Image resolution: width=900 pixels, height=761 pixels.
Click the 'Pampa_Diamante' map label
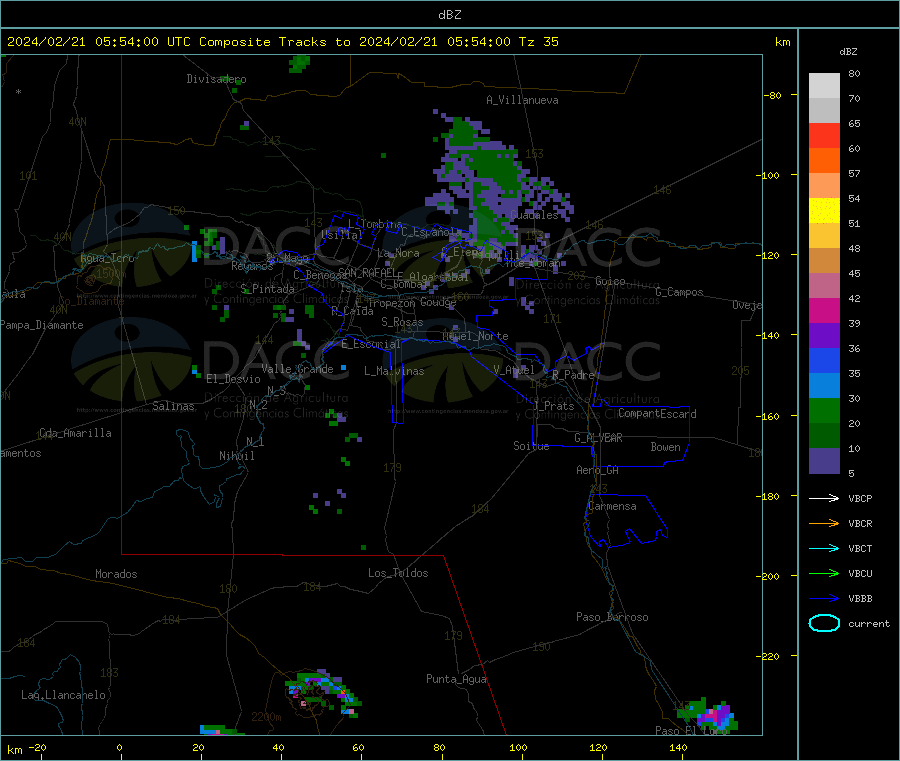(41, 325)
